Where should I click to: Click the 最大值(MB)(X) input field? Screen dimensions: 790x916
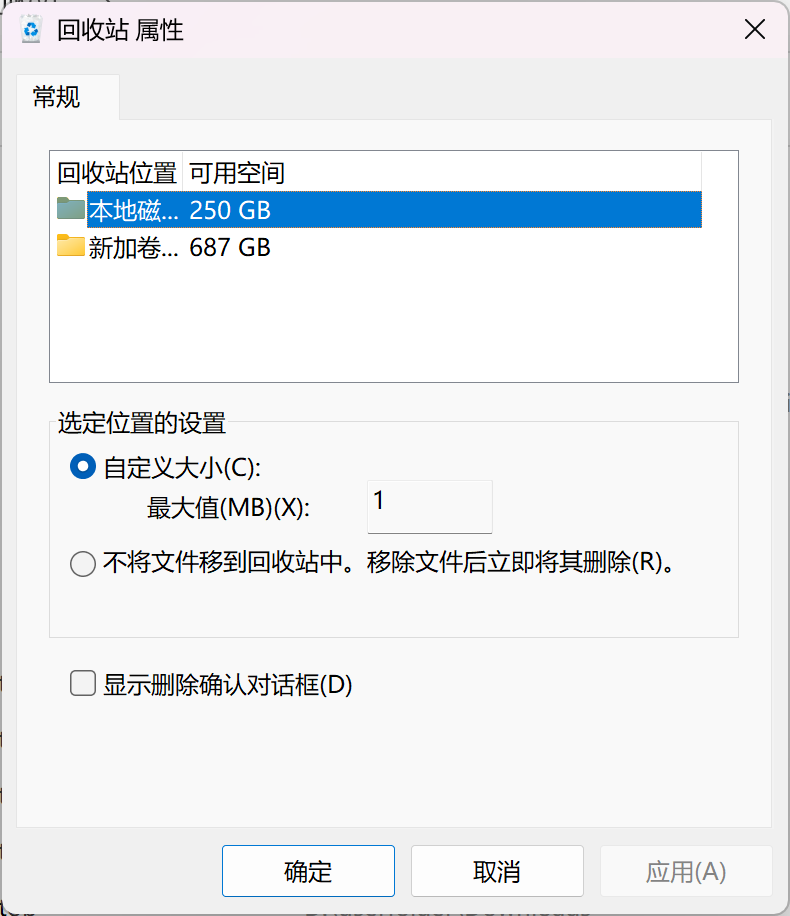(x=428, y=506)
